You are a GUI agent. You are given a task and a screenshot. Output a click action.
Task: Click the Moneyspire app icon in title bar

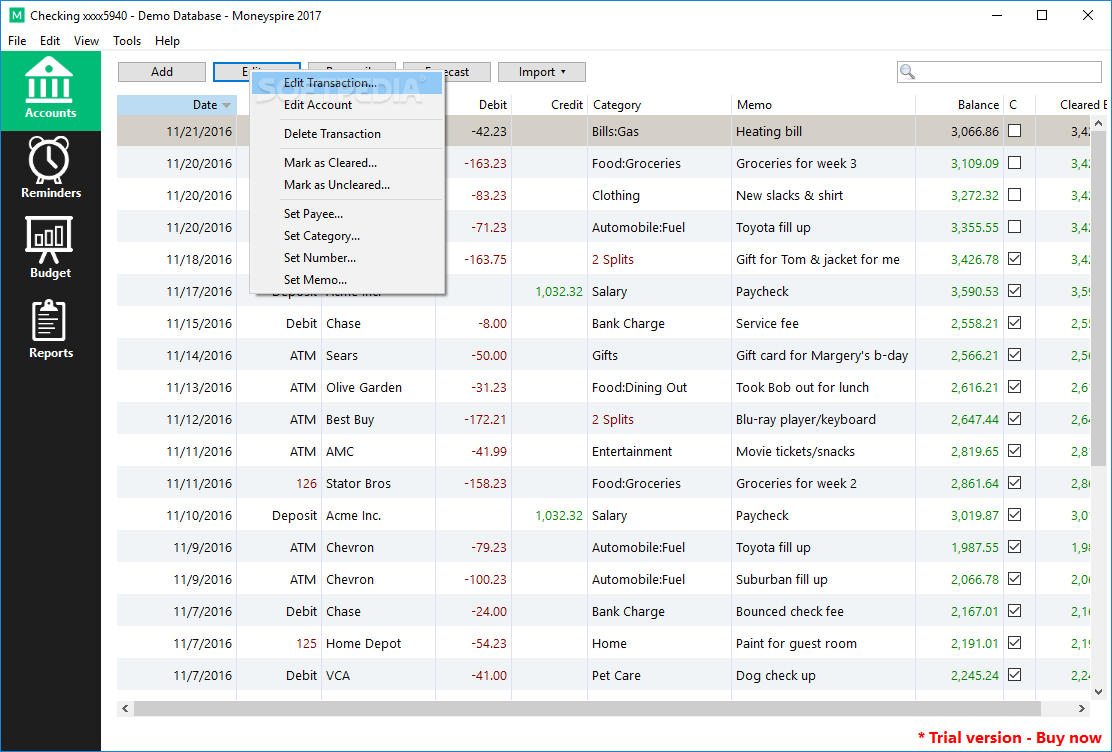coord(16,16)
